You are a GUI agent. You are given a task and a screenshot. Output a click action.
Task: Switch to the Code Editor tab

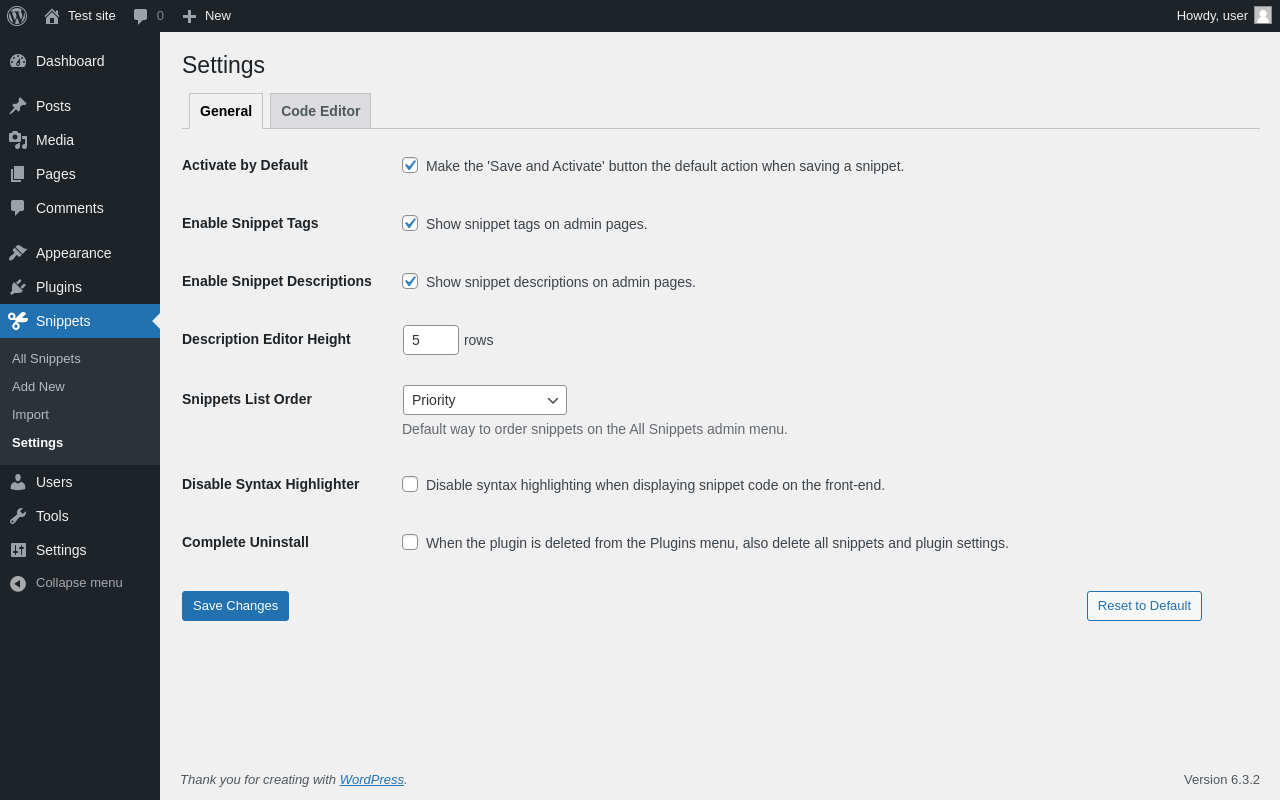[x=320, y=111]
